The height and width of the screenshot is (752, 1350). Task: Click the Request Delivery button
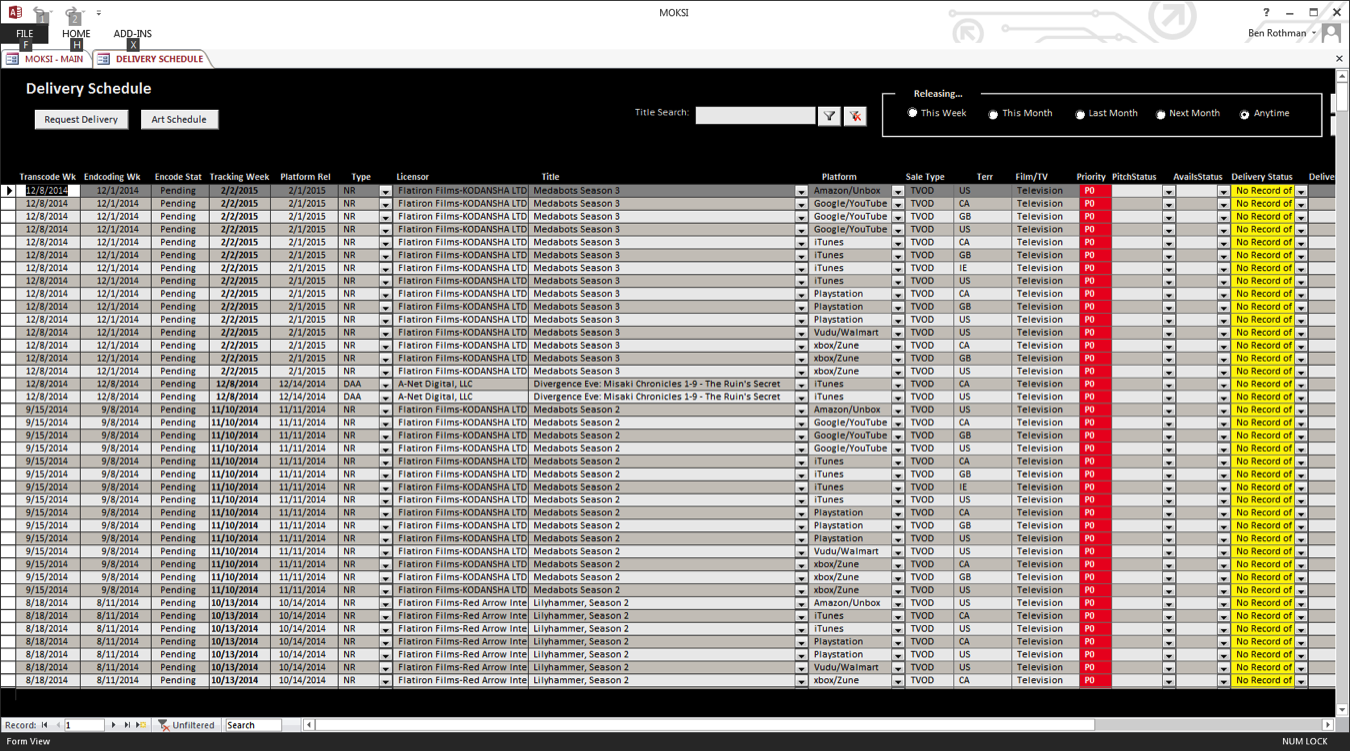click(x=81, y=119)
